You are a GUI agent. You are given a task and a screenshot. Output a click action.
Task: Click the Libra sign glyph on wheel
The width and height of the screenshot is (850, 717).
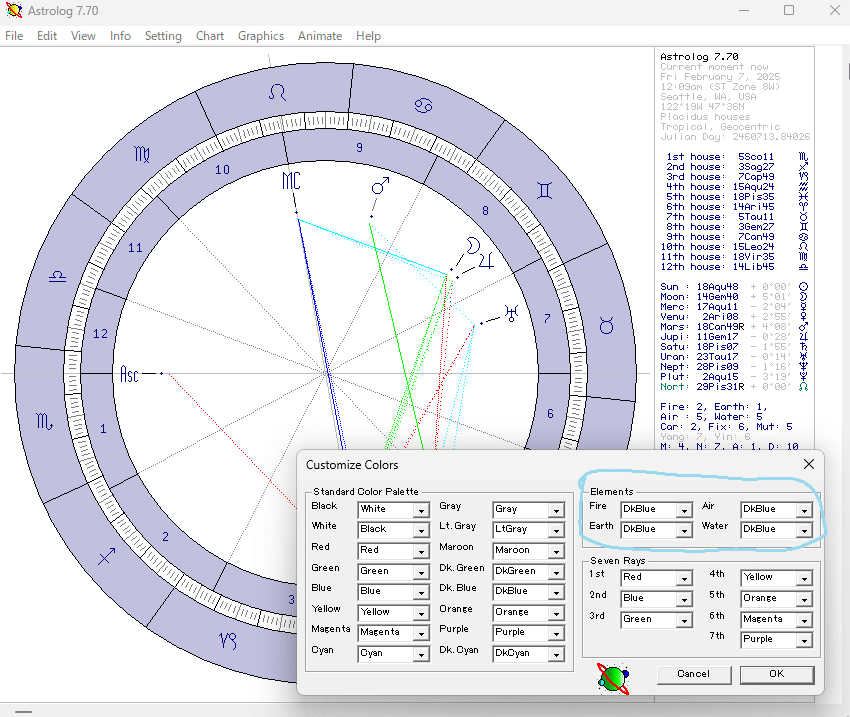coord(57,276)
